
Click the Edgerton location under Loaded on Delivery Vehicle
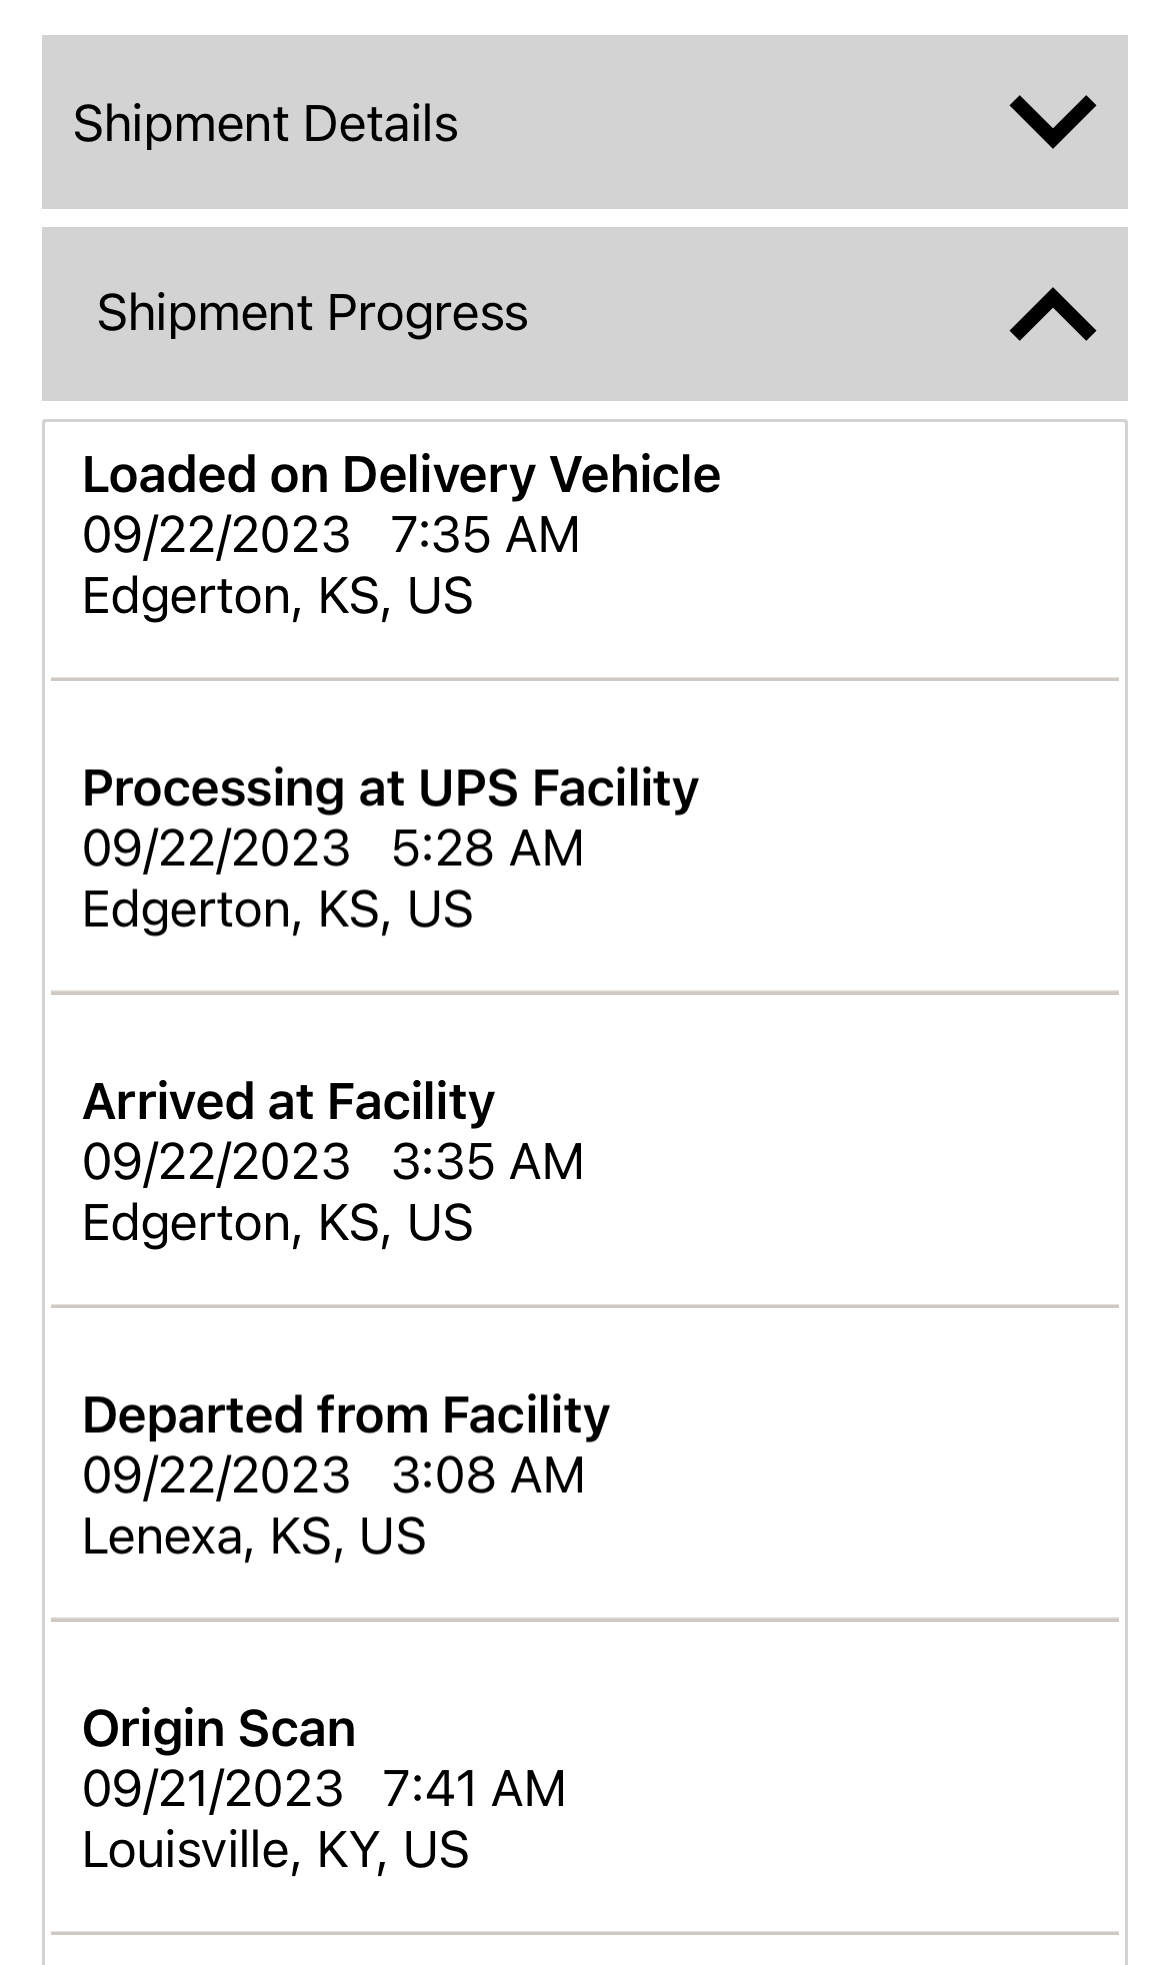tap(277, 596)
